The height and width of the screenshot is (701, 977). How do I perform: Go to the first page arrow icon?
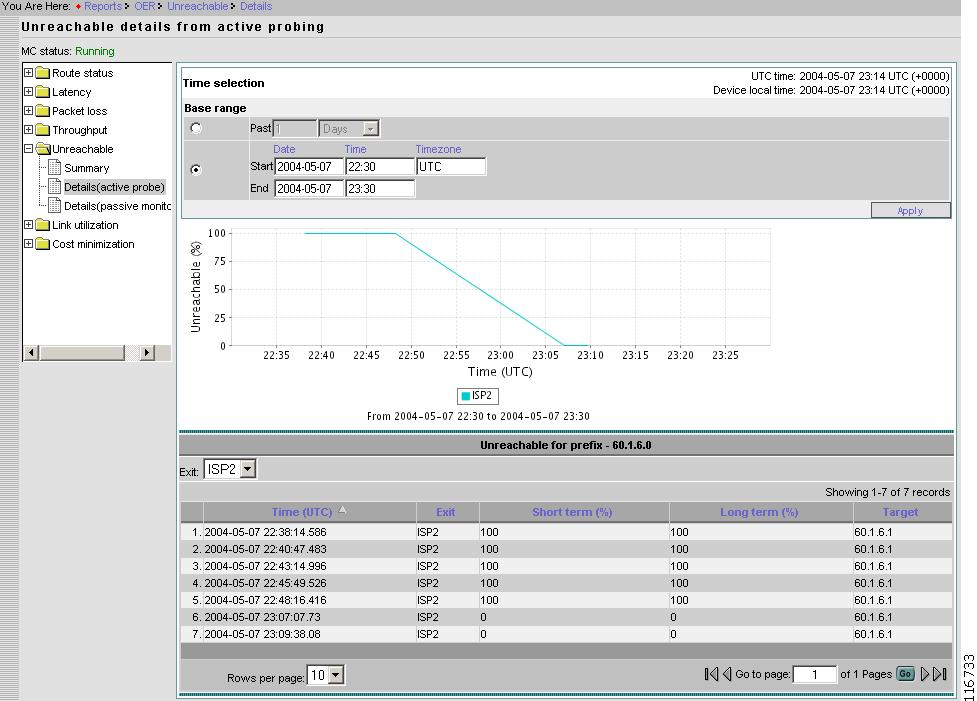coord(711,674)
